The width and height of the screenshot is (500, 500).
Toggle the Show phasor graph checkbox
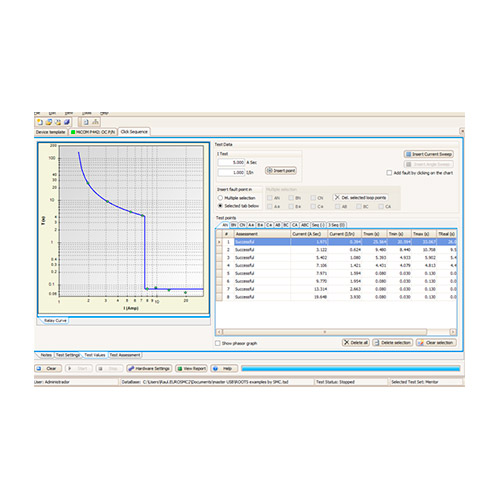coord(218,343)
